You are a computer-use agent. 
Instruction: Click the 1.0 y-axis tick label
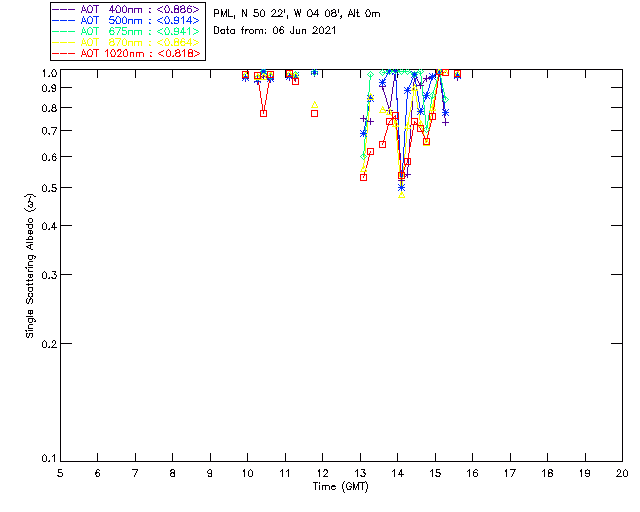click(x=49, y=73)
